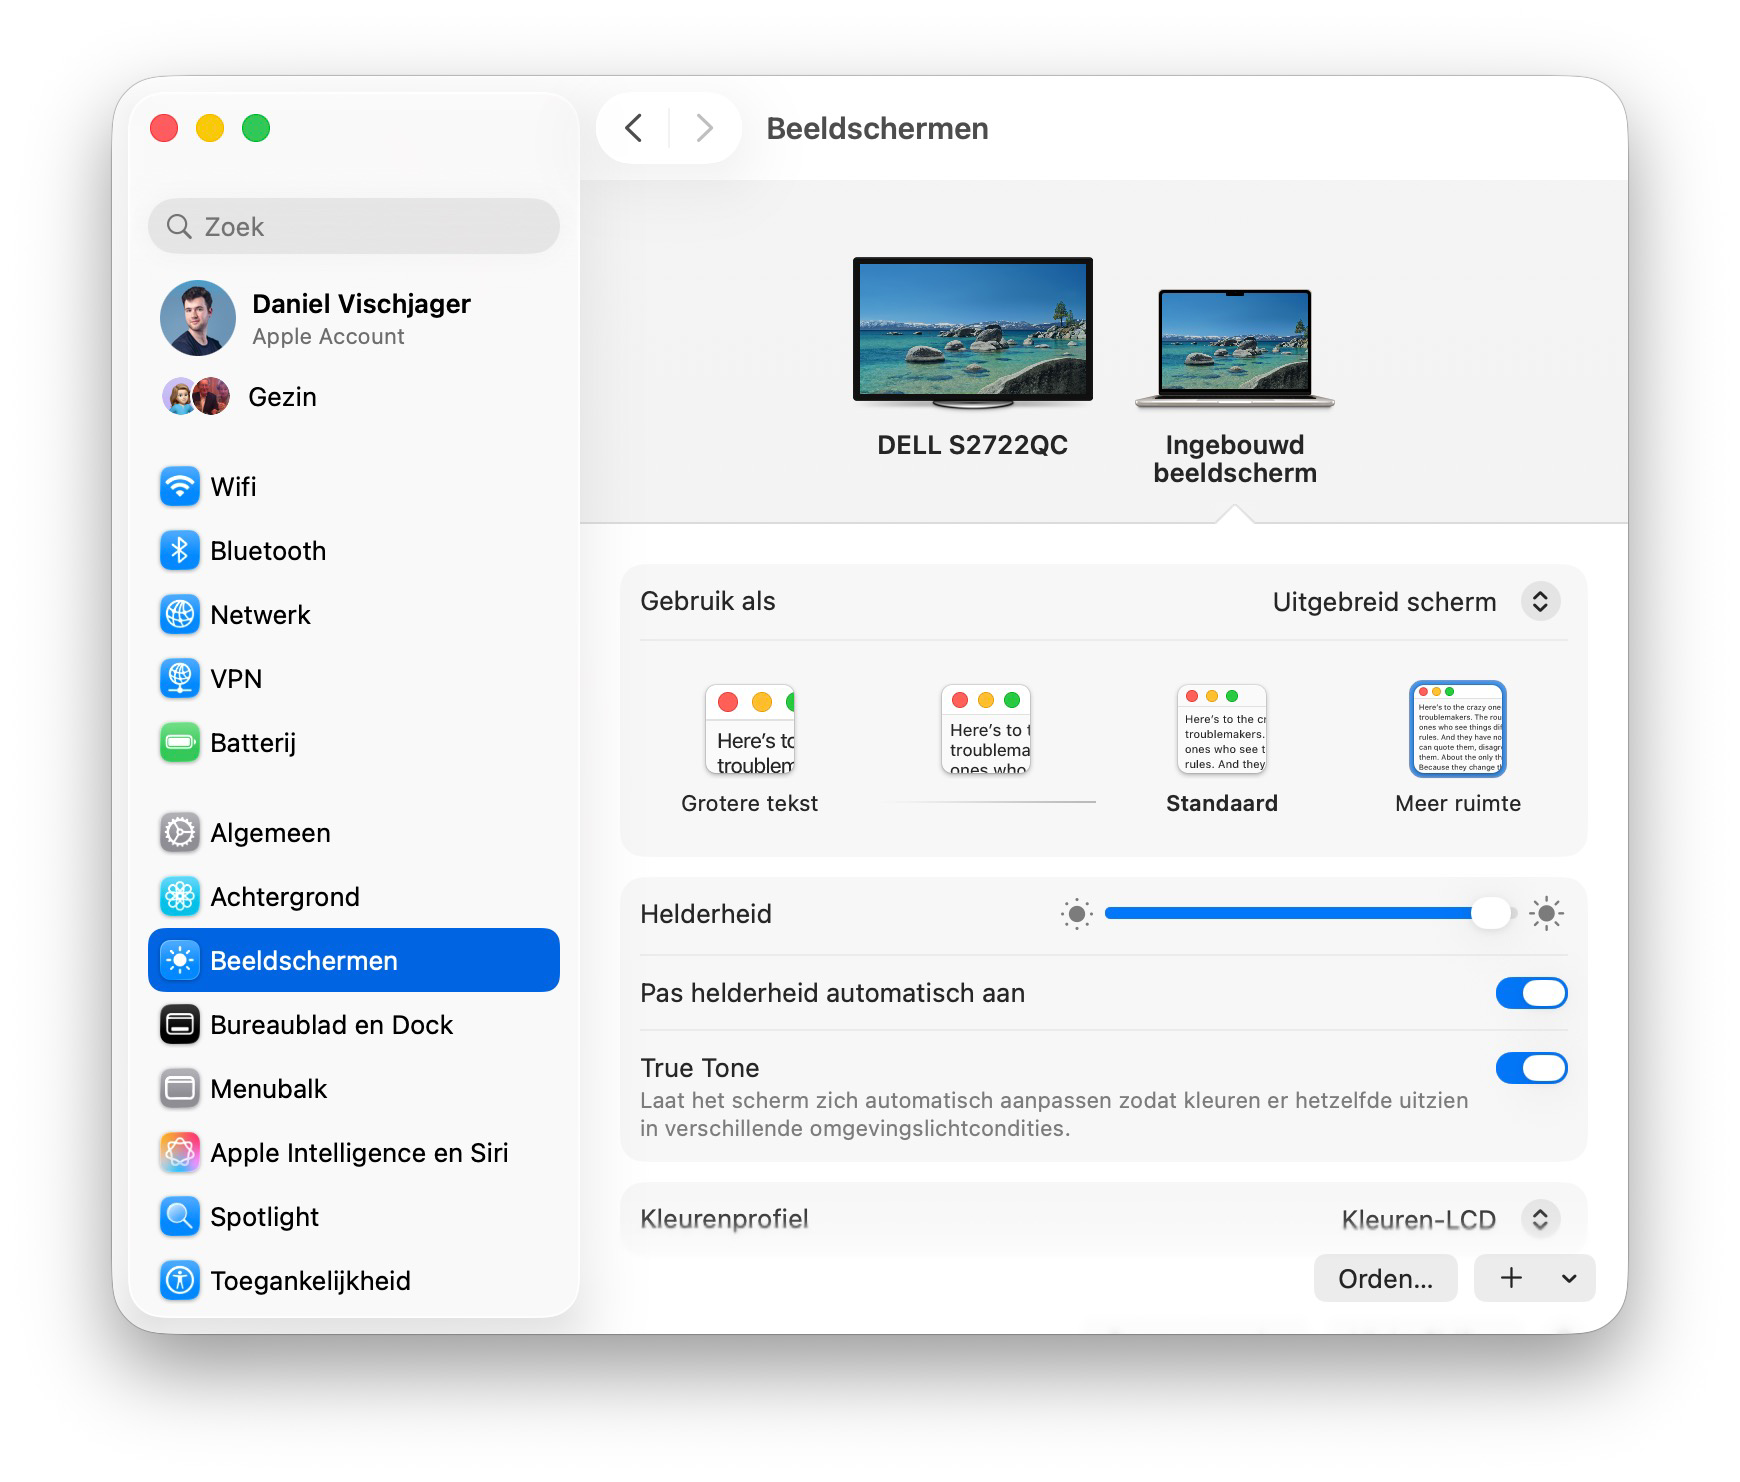Viewport: 1740px width, 1482px height.
Task: Open Netwerk settings
Action: click(259, 614)
